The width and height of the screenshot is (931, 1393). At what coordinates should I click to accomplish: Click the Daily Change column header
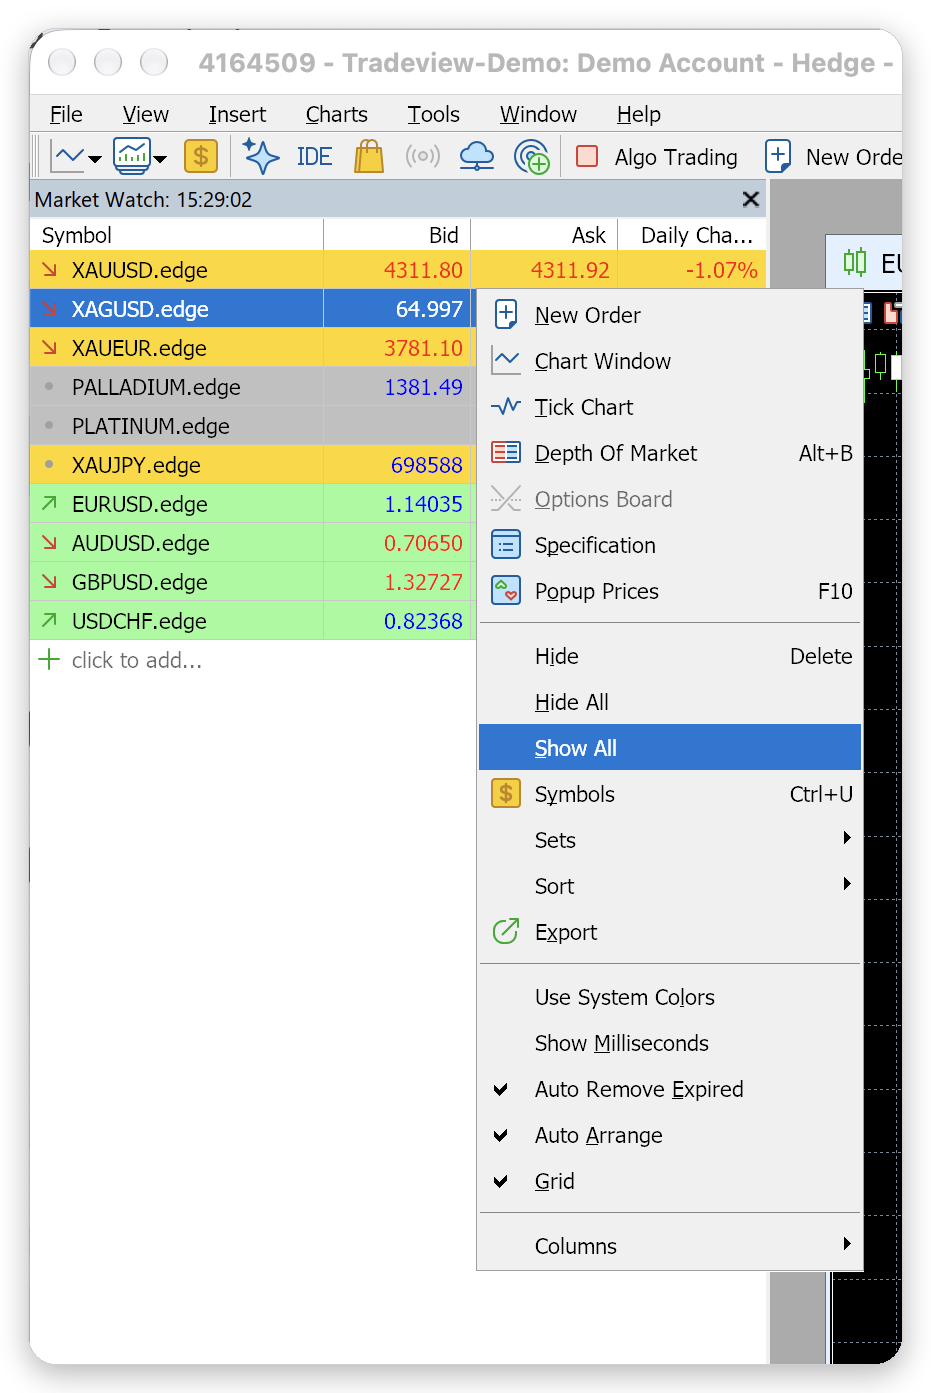(x=693, y=235)
